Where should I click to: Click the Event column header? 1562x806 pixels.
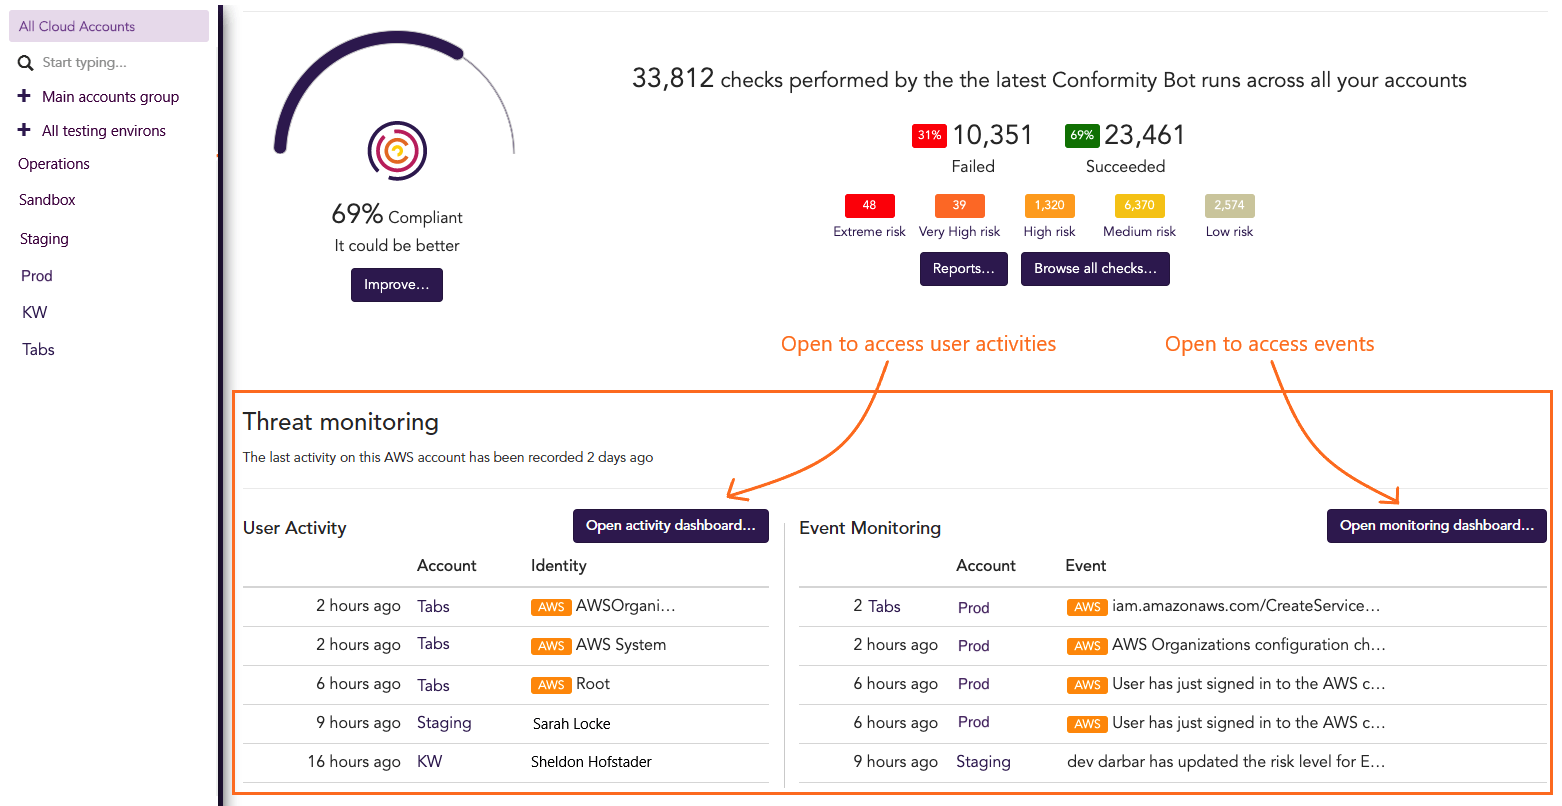click(x=1085, y=566)
